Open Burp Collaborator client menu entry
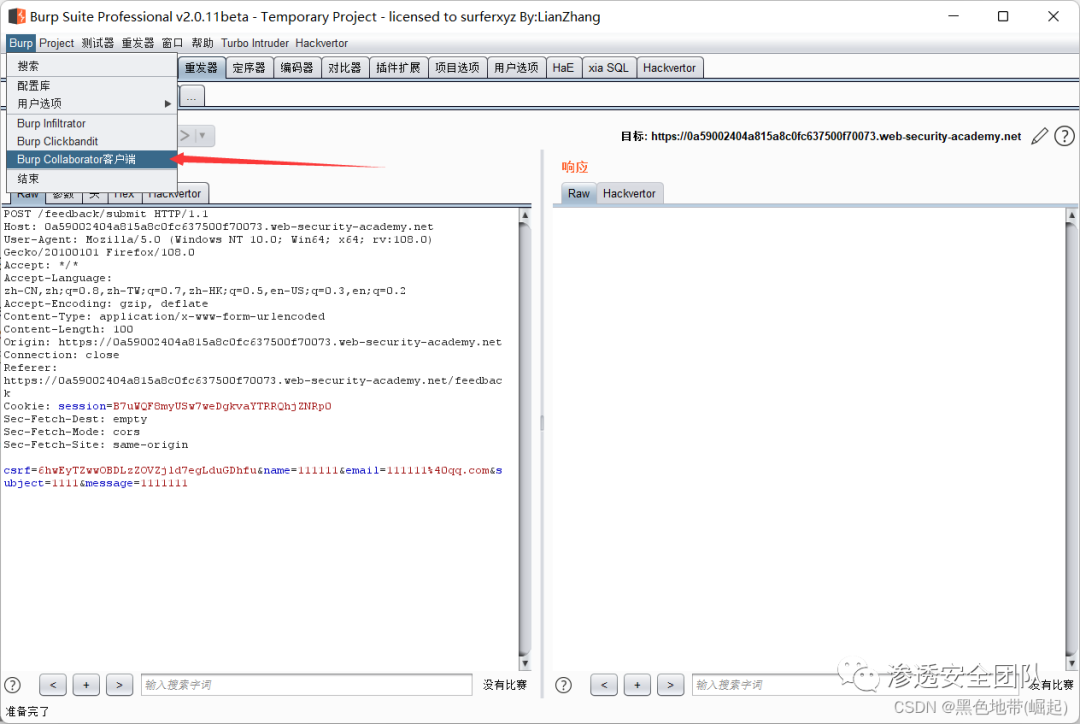1080x724 pixels. 92,159
